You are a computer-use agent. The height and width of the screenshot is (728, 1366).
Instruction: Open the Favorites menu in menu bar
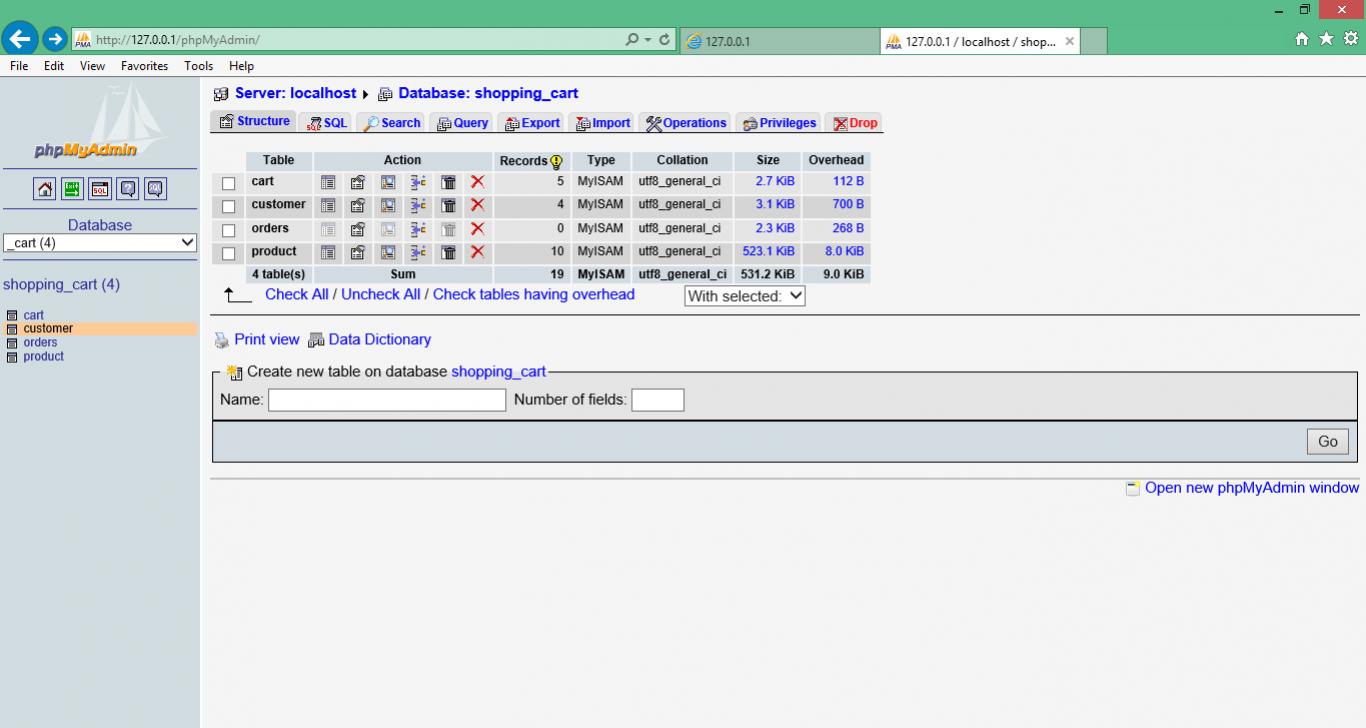(144, 66)
